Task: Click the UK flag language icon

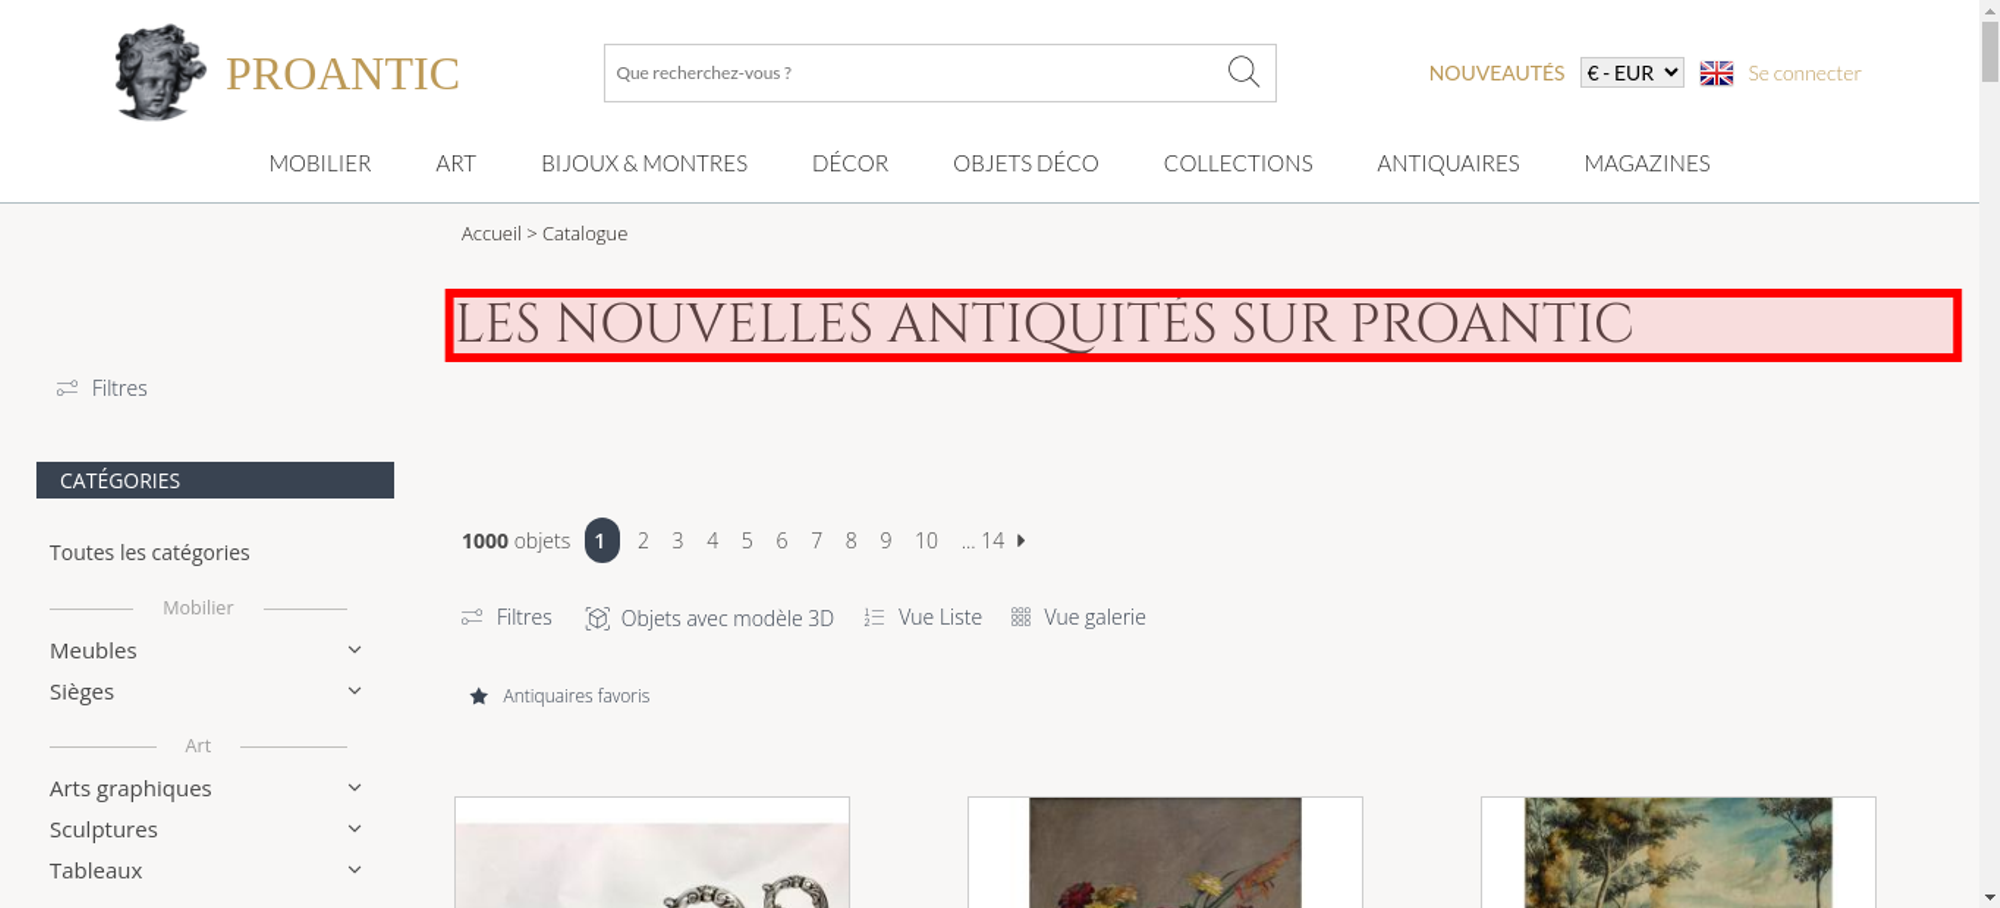Action: click(1716, 73)
